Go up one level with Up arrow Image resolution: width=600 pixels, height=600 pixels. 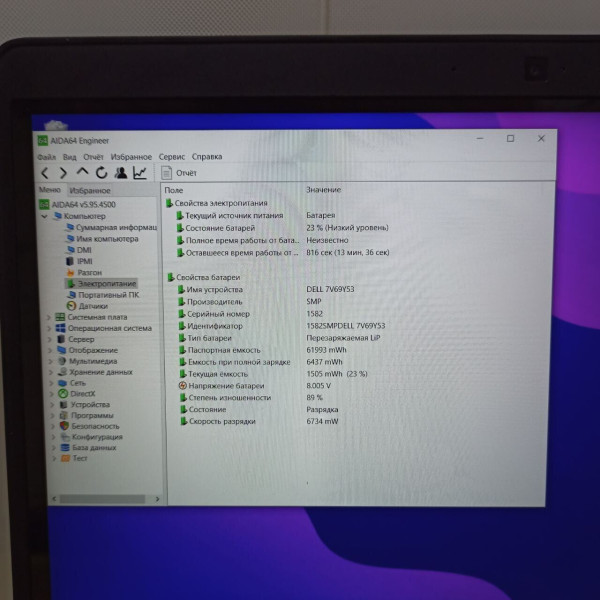[82, 172]
